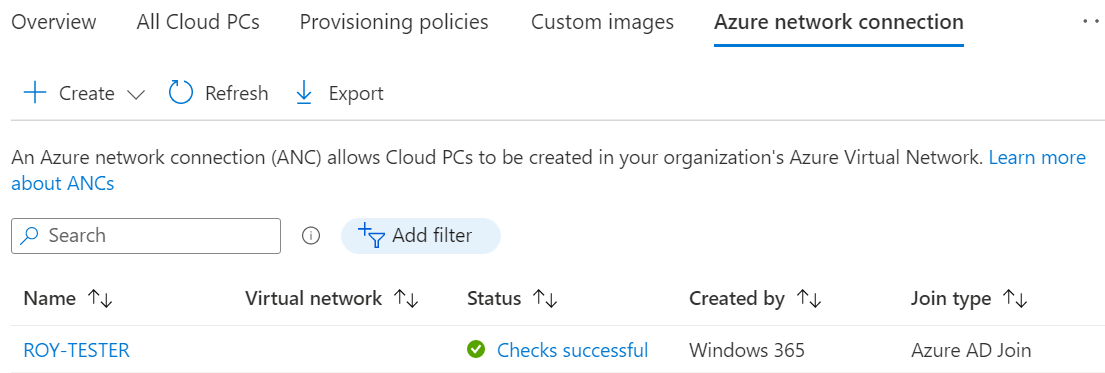Open the ROY-TESTER connection
1105x373 pixels.
(77, 350)
